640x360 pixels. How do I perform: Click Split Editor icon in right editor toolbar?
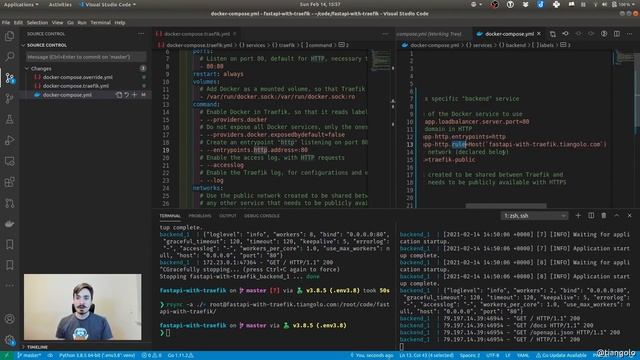pos(617,34)
